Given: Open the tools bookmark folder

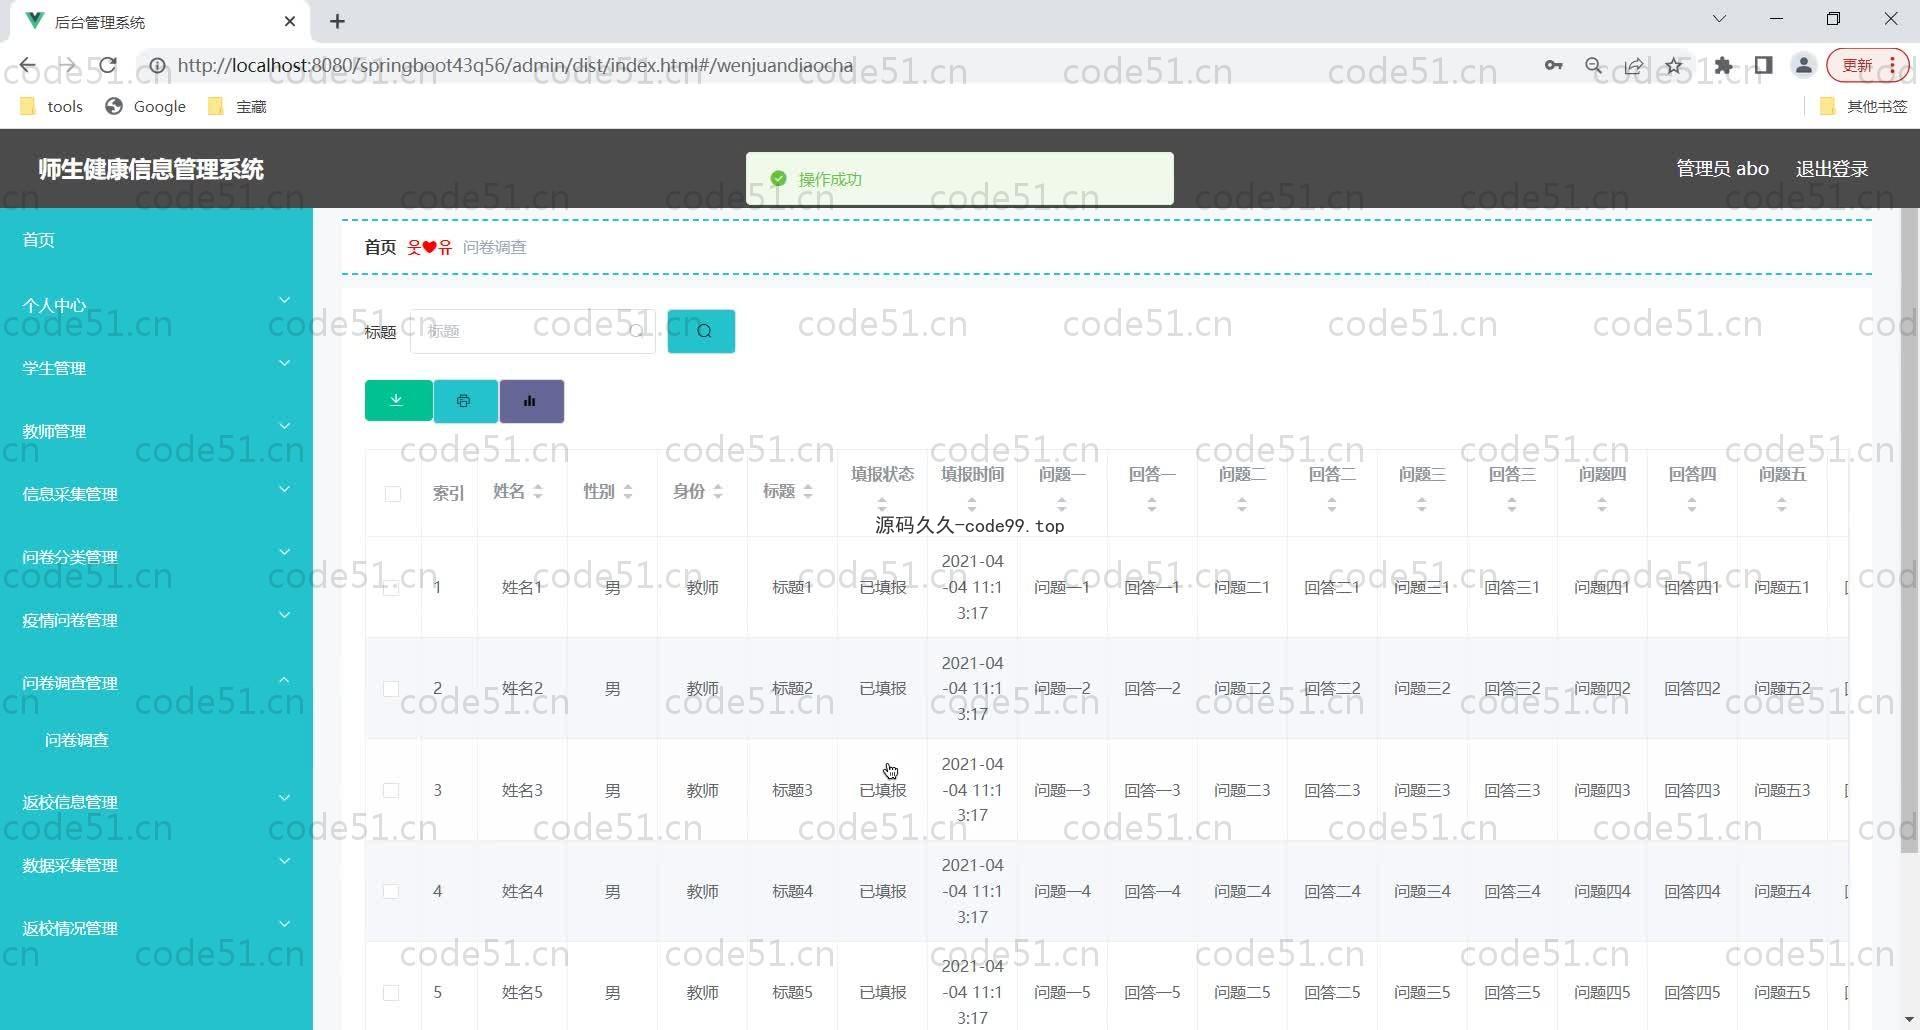Looking at the screenshot, I should [x=51, y=106].
